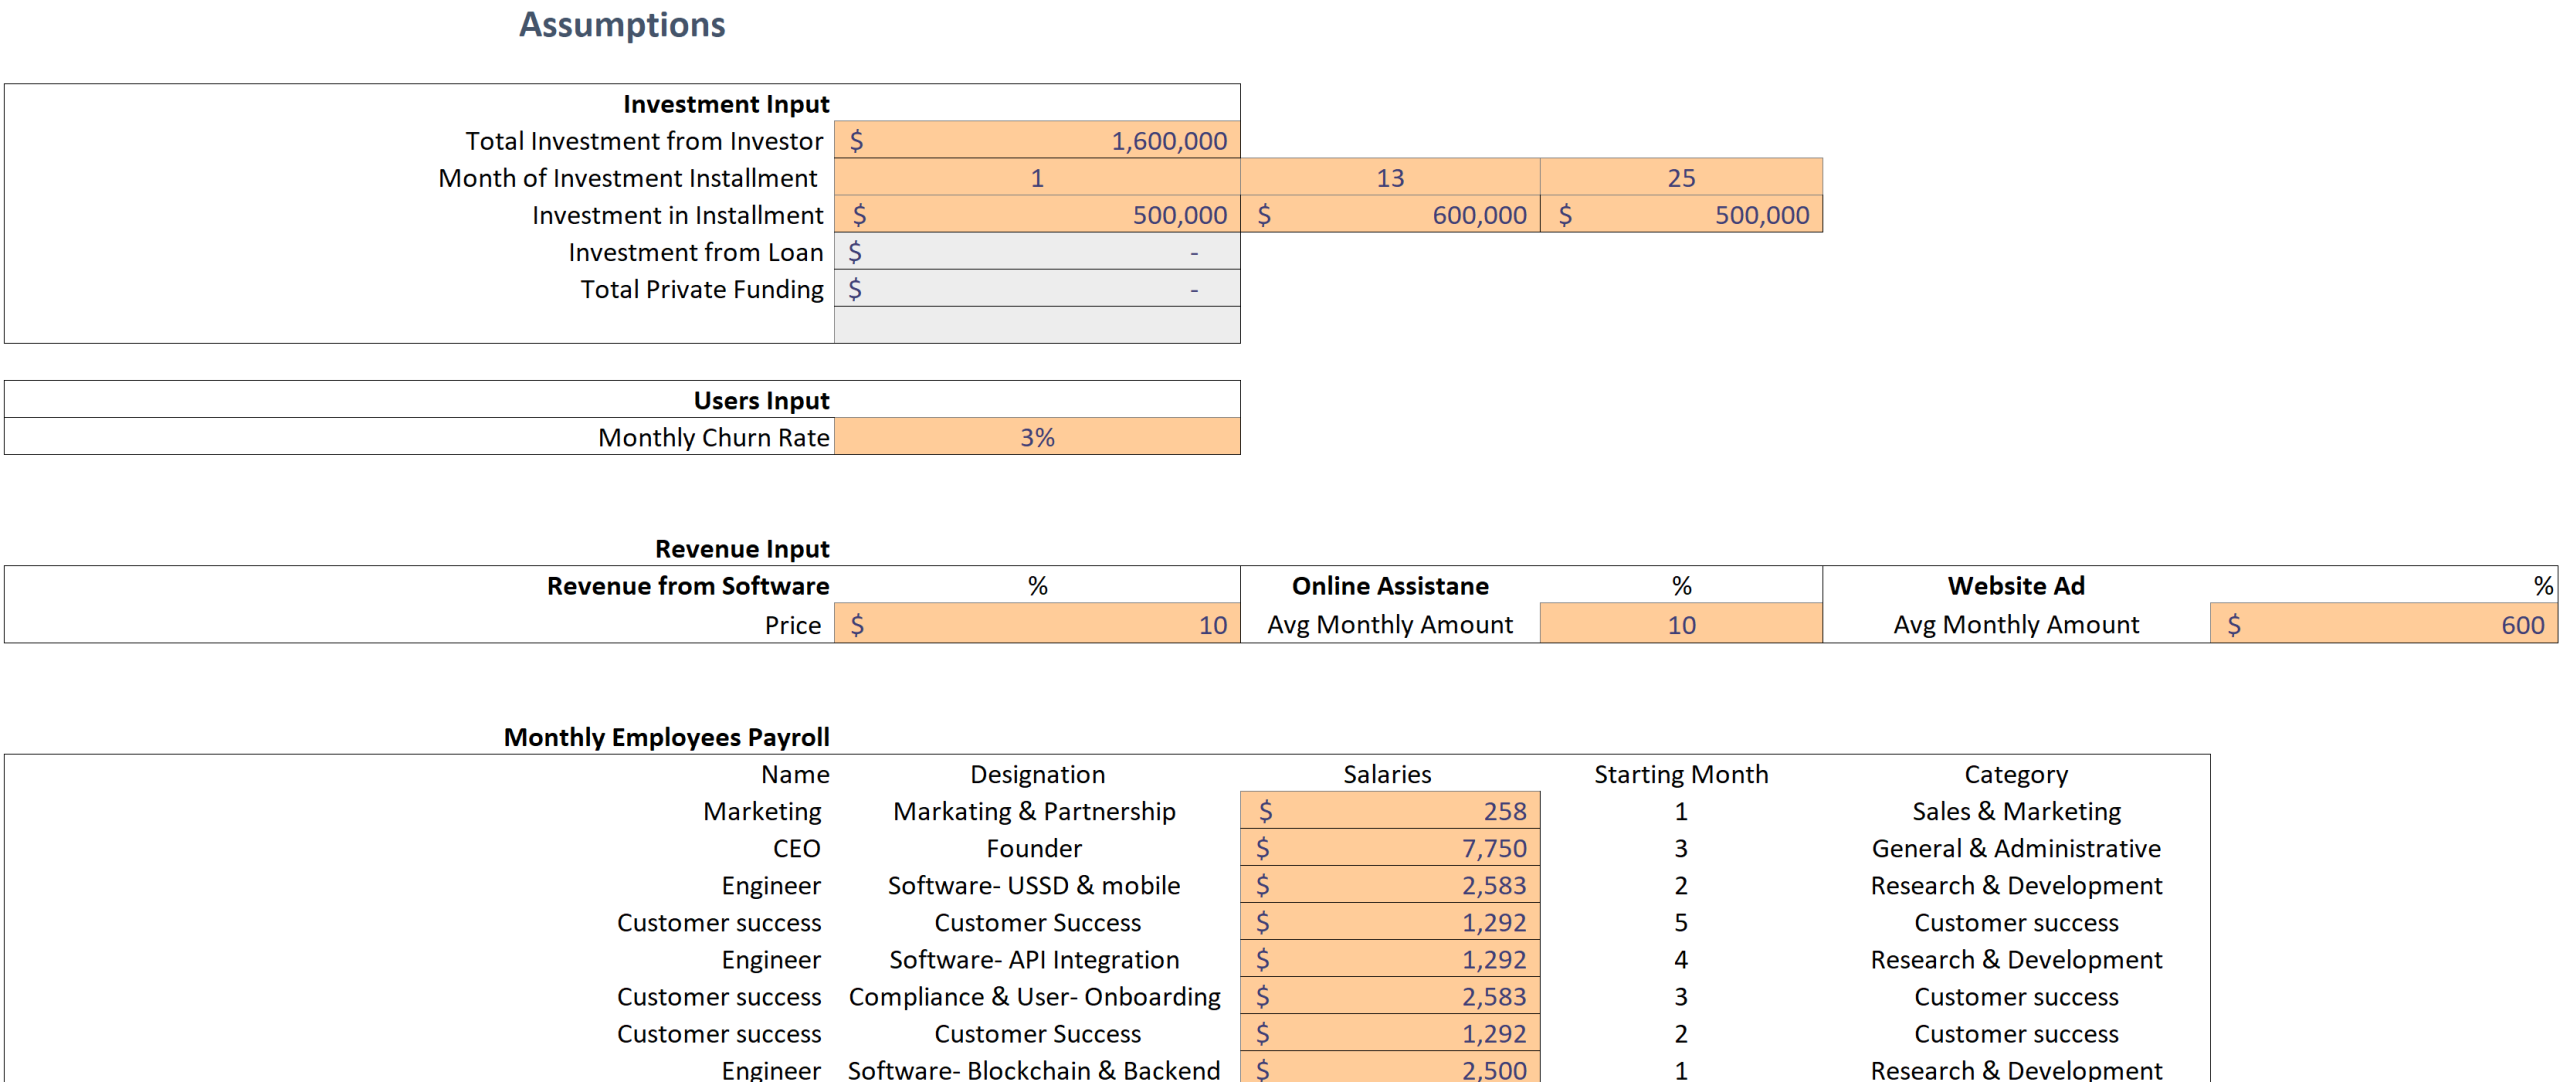The height and width of the screenshot is (1082, 2560).
Task: Click the Monthly Churn Rate 3% cell
Action: point(1037,437)
